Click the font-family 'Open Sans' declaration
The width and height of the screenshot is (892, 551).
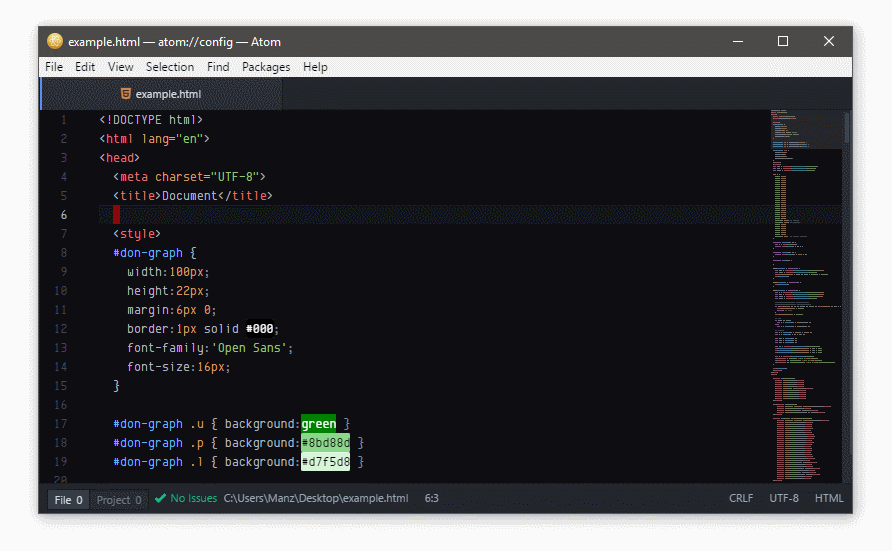(210, 348)
